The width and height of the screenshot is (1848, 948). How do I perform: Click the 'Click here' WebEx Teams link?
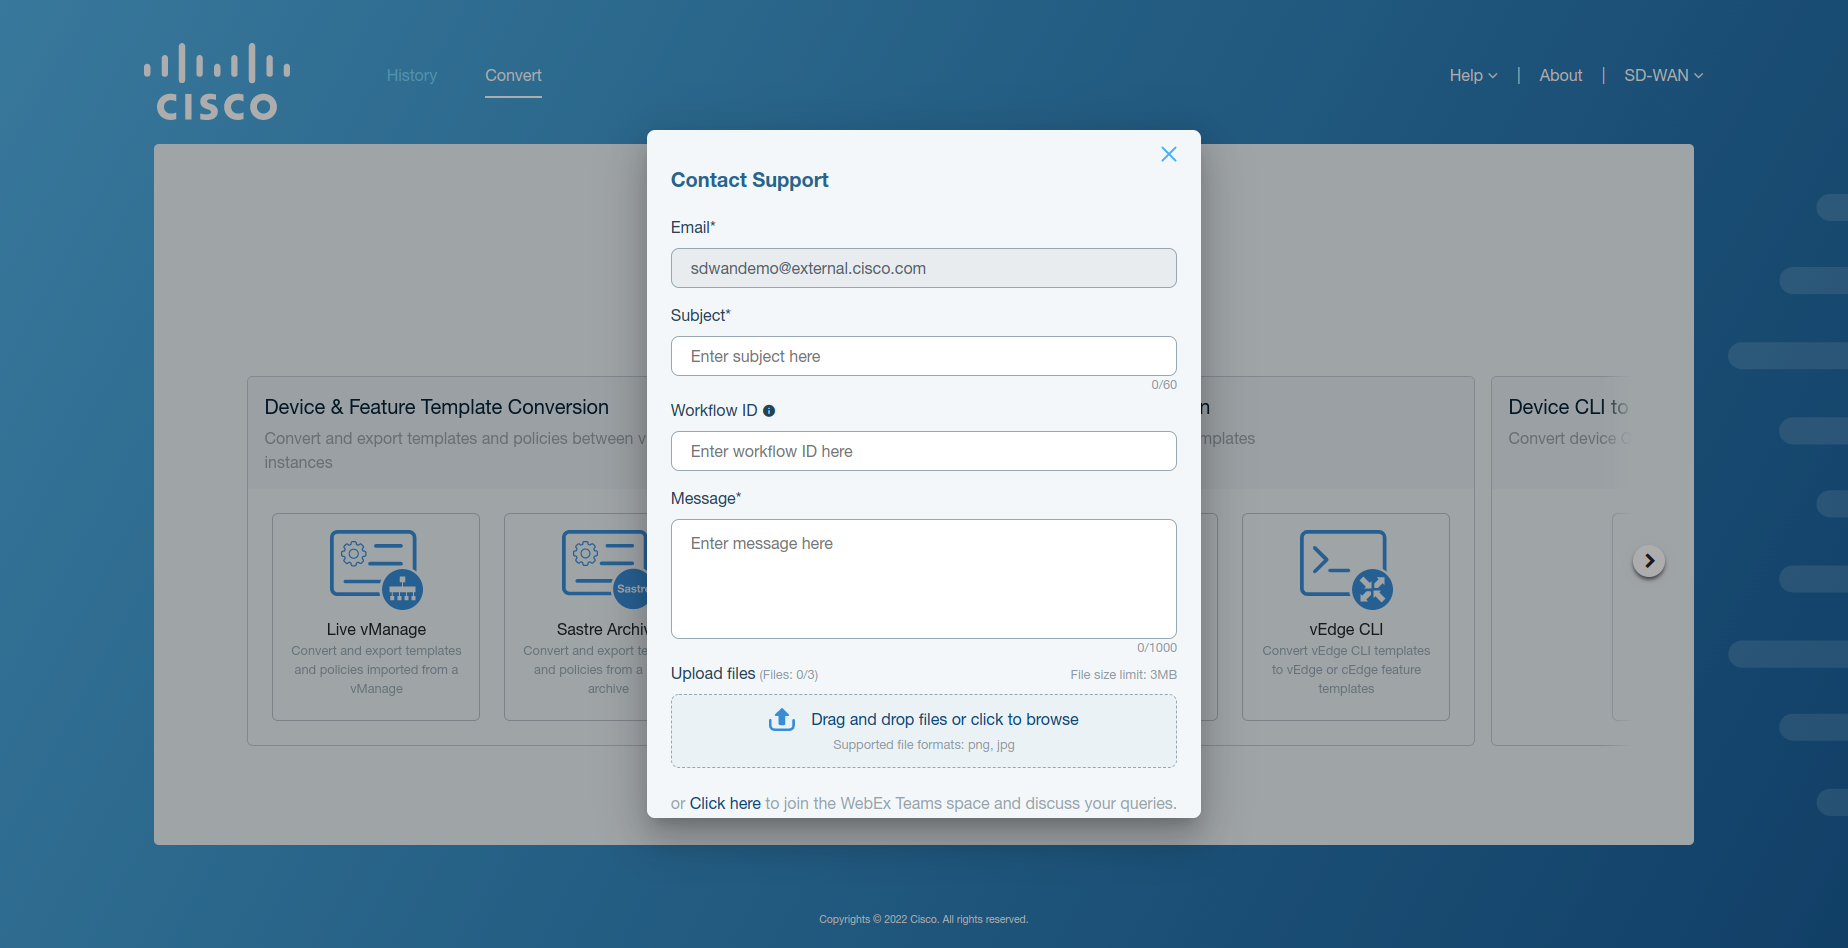725,803
